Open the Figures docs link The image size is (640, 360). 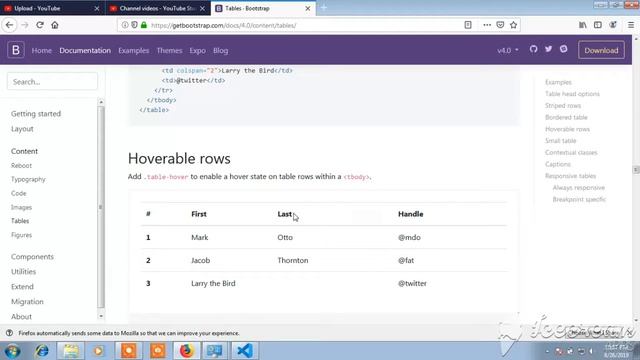pos(21,235)
